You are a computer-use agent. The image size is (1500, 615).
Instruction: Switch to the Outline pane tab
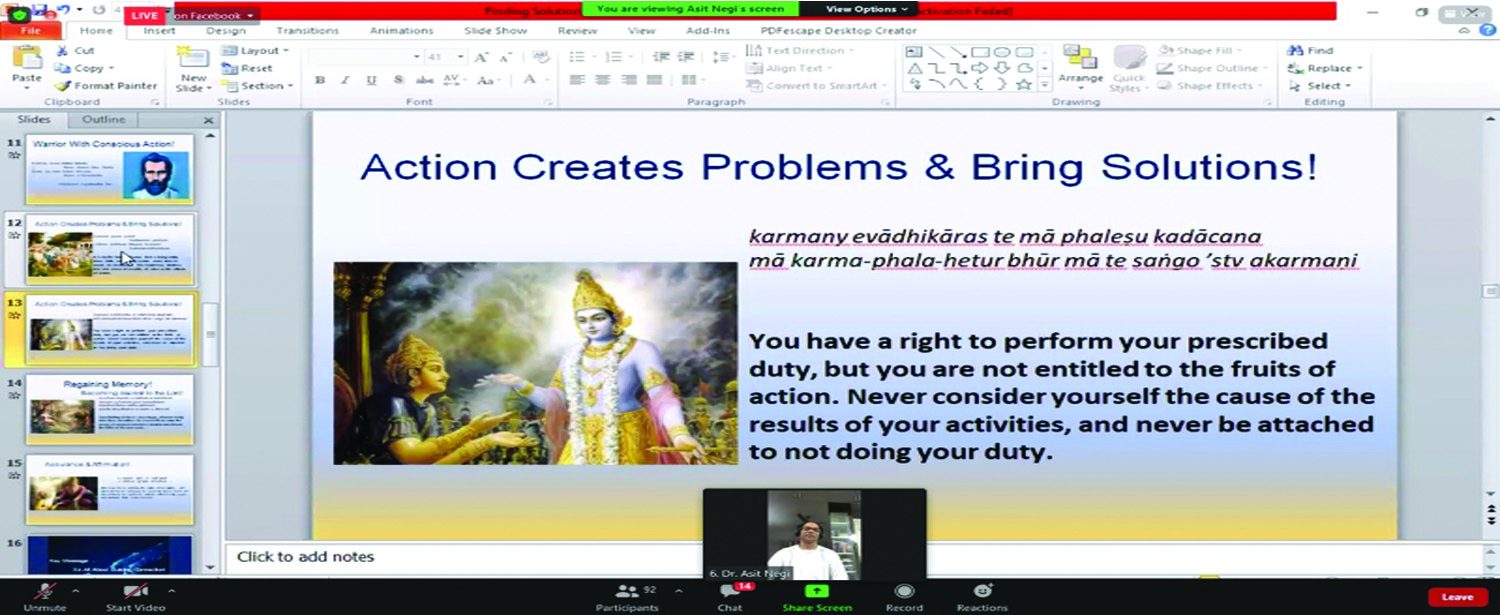tap(103, 120)
